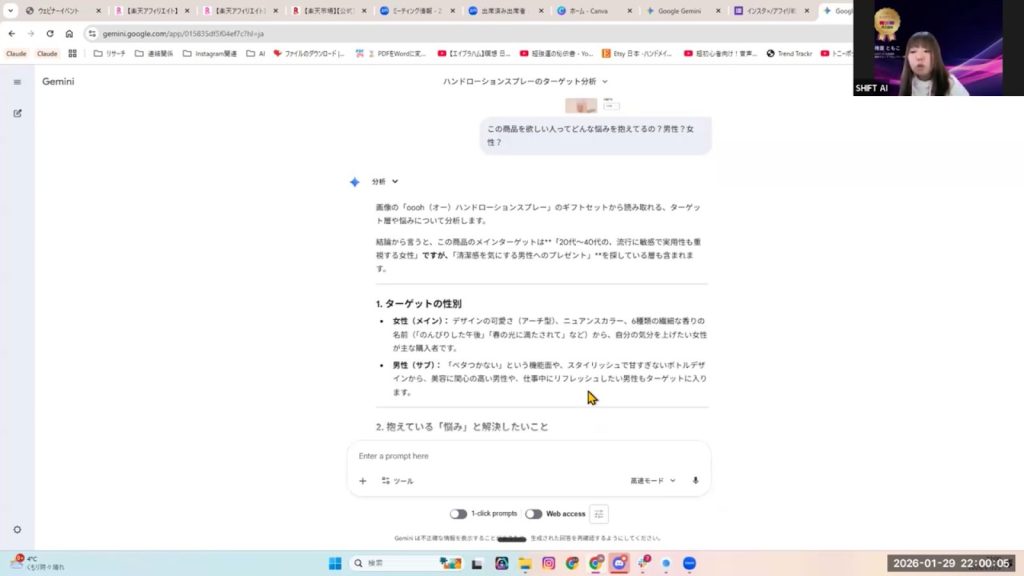
Task: Start a new chat with the pencil icon
Action: (x=17, y=113)
